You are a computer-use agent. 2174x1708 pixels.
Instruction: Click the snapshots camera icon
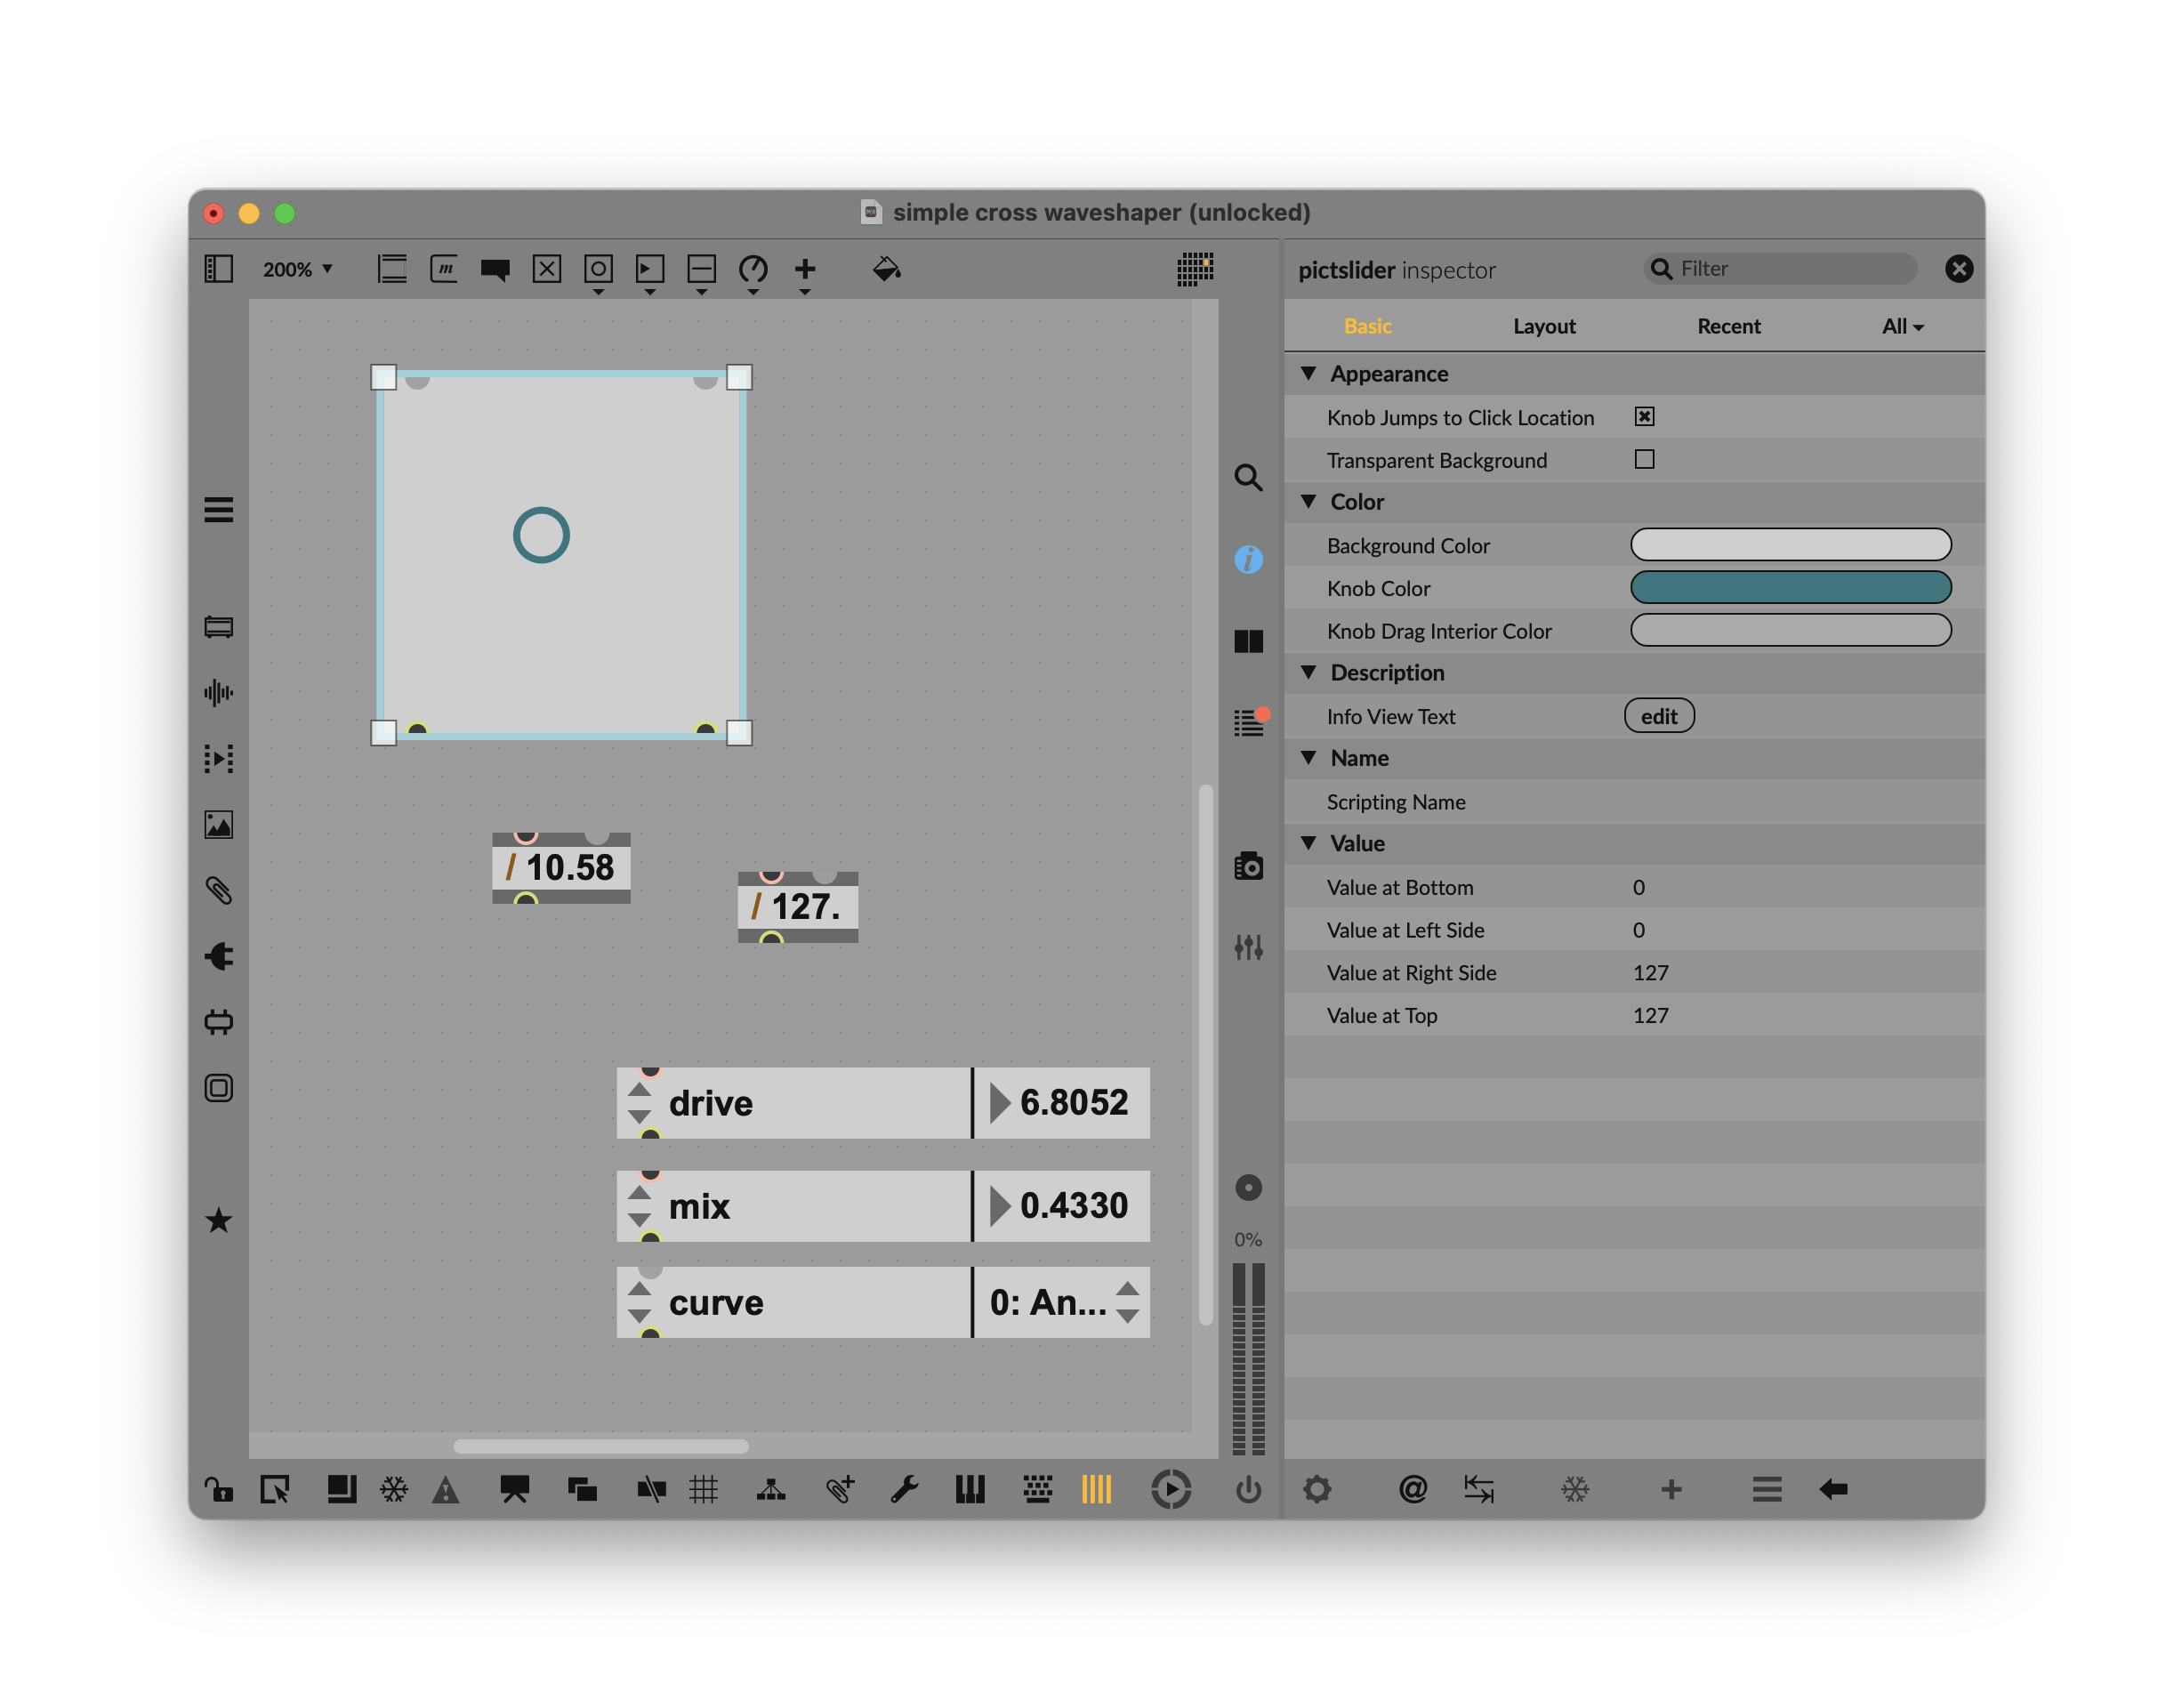pos(1248,866)
